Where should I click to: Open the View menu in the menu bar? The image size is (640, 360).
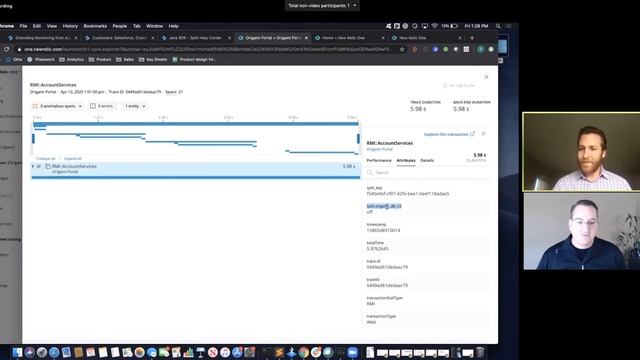pos(51,26)
